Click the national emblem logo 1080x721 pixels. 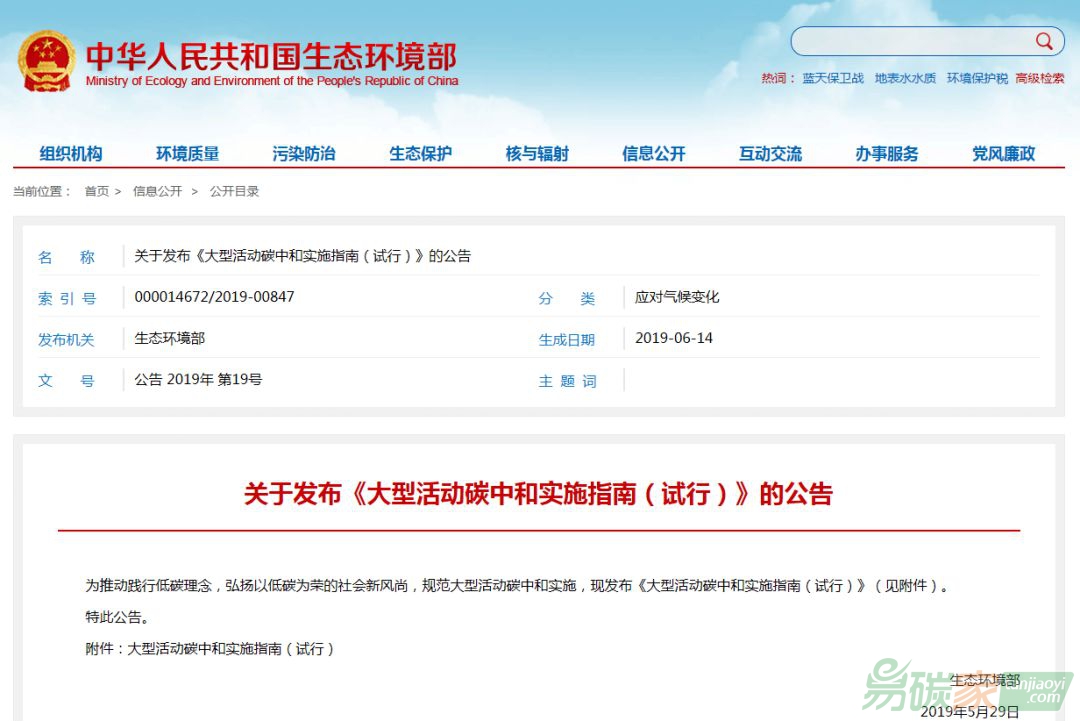tap(46, 61)
